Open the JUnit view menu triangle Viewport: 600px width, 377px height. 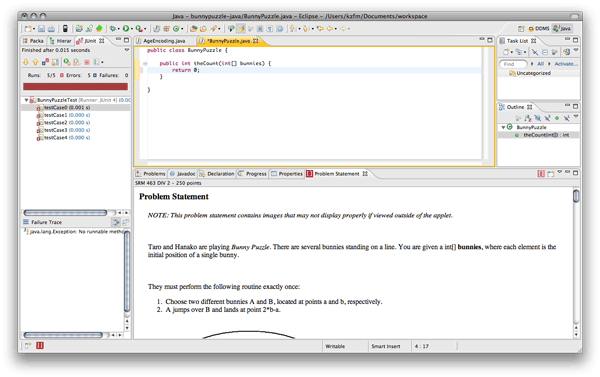[x=127, y=50]
